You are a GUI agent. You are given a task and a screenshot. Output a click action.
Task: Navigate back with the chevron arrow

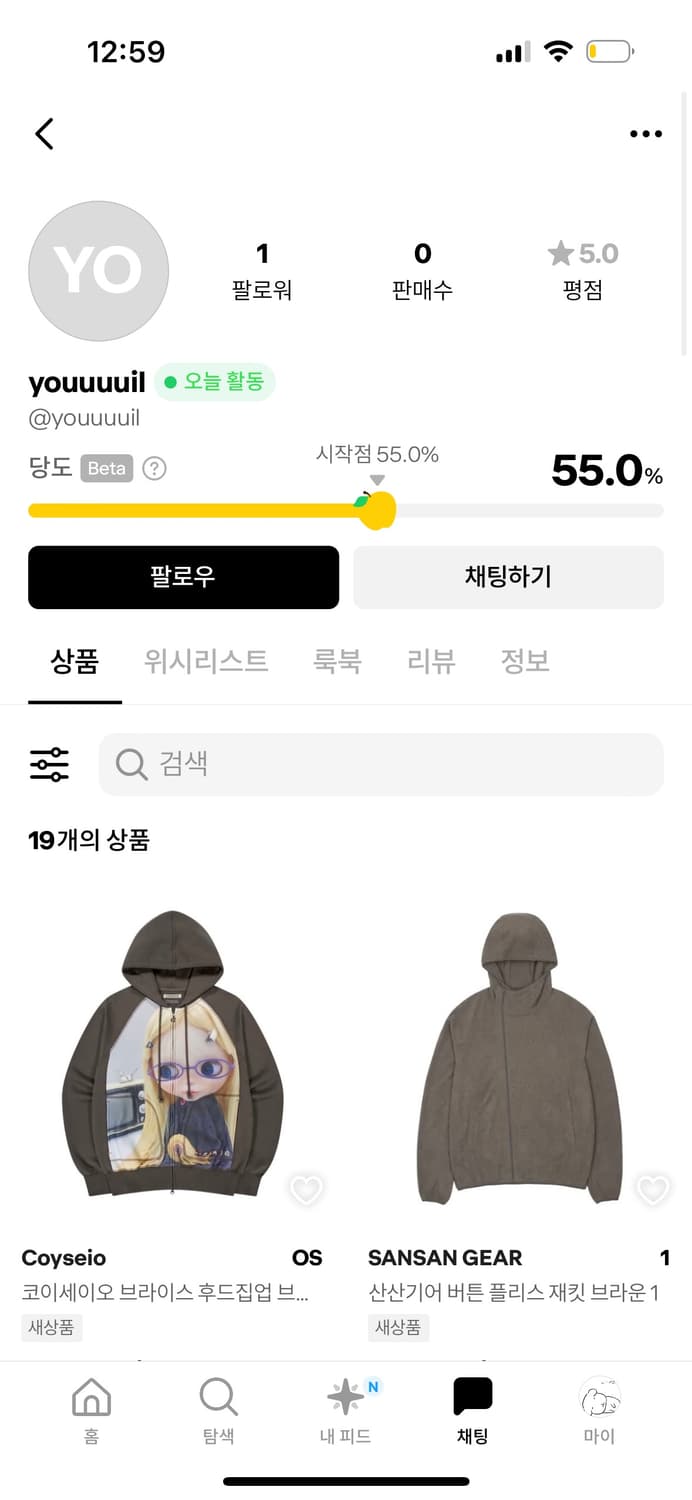pyautogui.click(x=43, y=133)
